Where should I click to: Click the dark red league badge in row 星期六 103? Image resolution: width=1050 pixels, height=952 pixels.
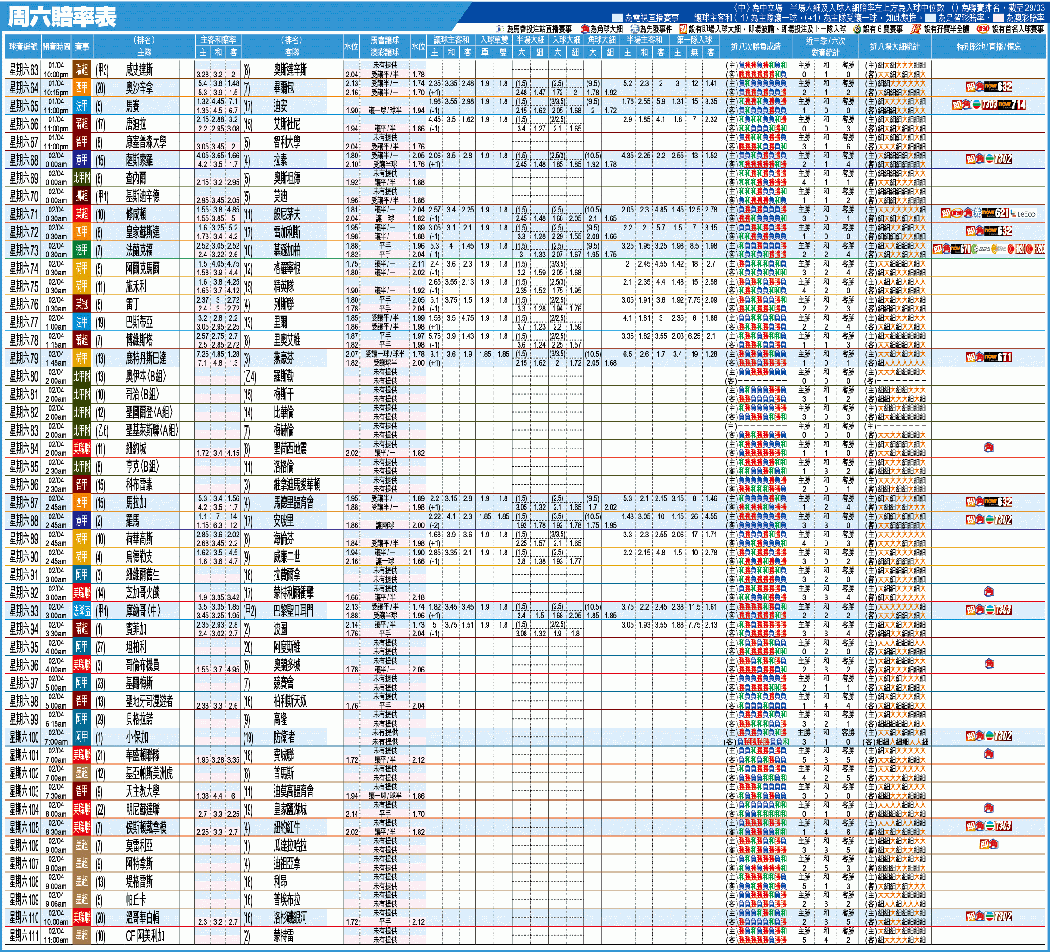click(x=82, y=792)
